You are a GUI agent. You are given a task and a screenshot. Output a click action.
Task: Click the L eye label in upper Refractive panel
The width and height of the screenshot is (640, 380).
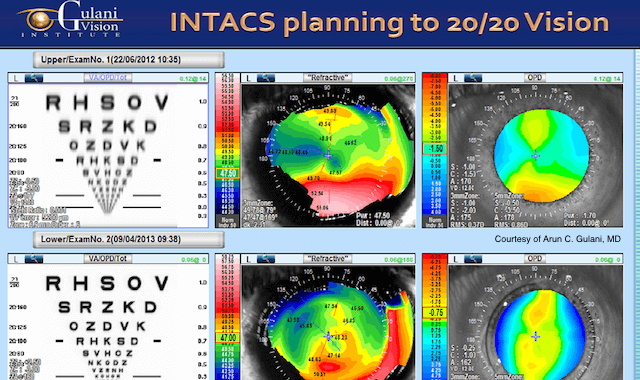pos(248,78)
